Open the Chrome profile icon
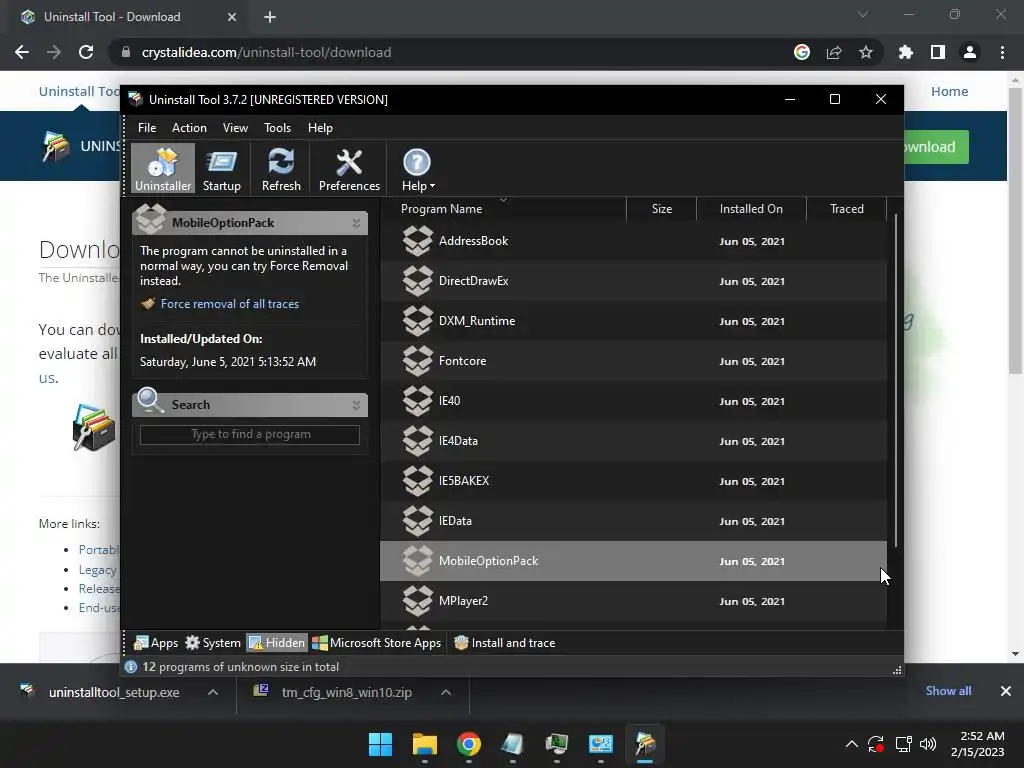 coord(970,52)
